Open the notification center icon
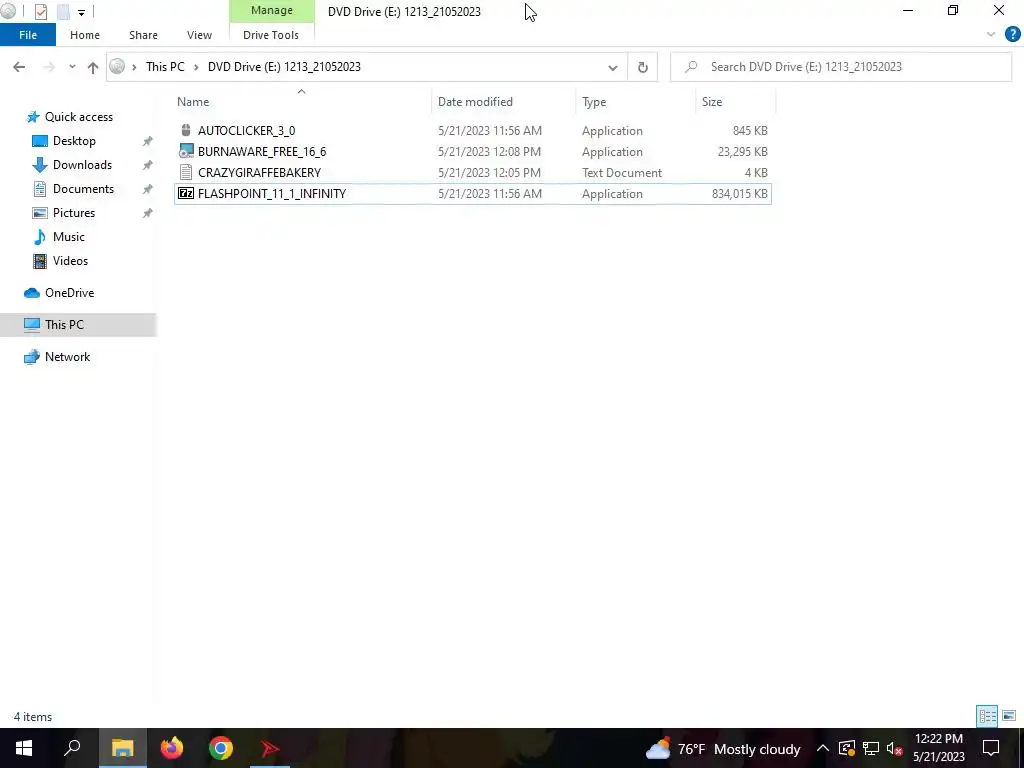Image resolution: width=1024 pixels, height=768 pixels. pyautogui.click(x=991, y=748)
